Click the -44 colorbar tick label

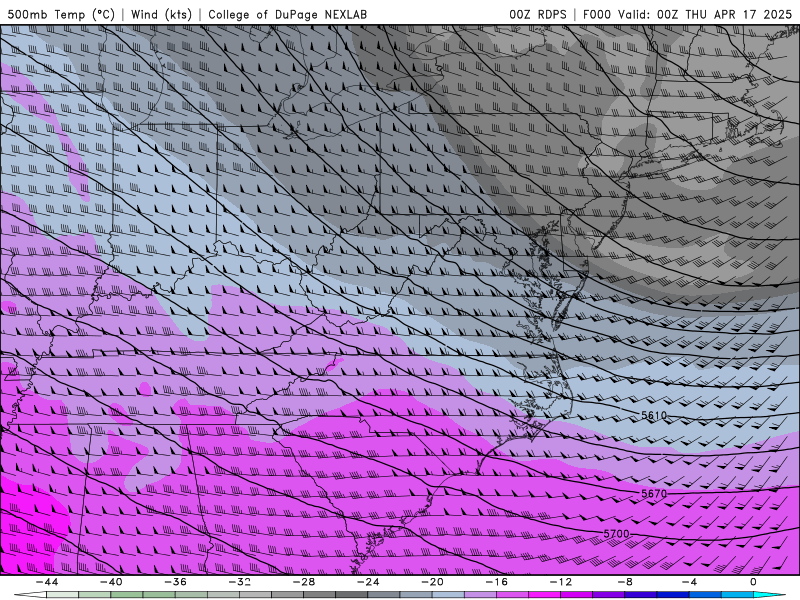pos(47,582)
